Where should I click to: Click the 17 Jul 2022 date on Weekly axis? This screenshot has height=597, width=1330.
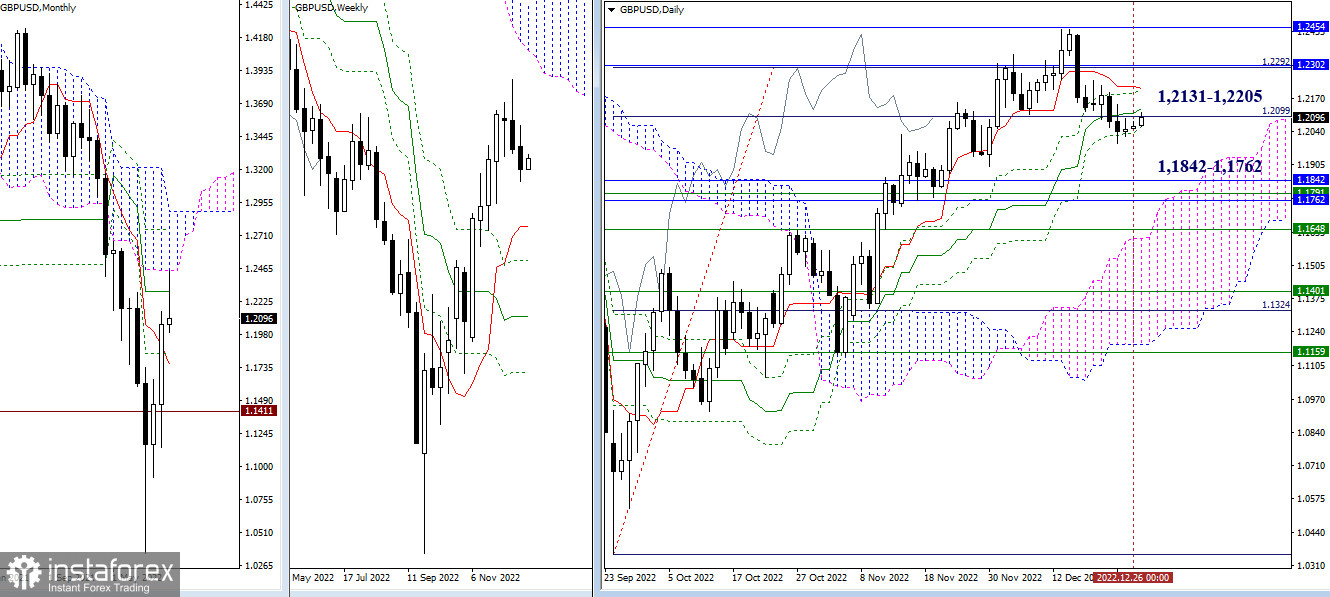pyautogui.click(x=367, y=578)
